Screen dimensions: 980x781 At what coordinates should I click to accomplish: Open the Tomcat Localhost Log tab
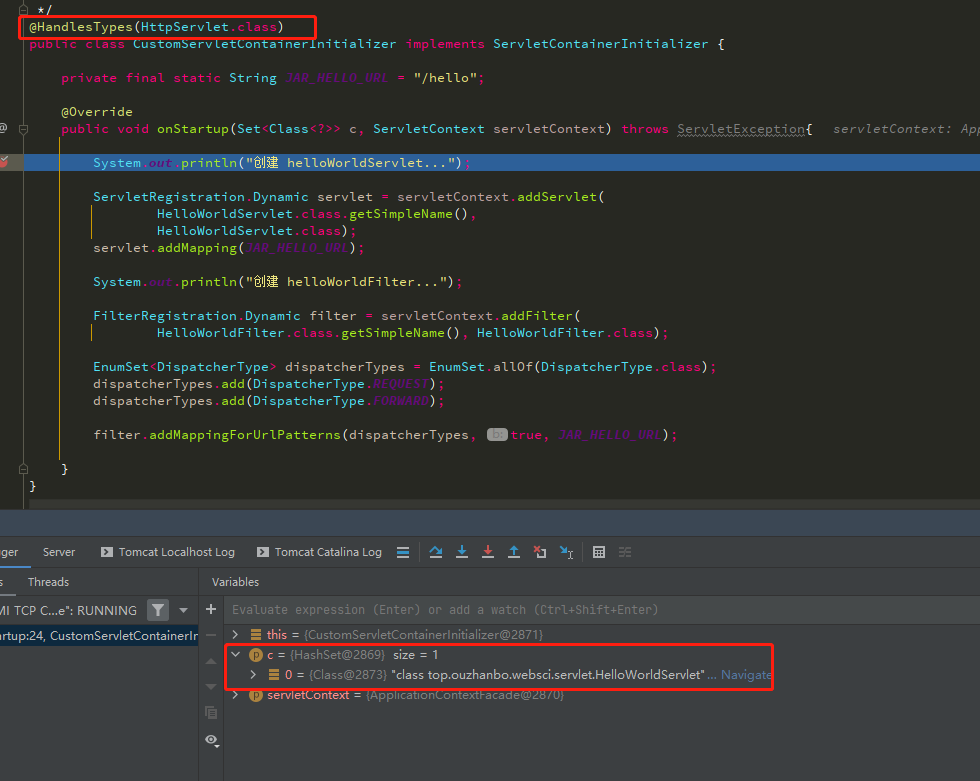pos(168,552)
